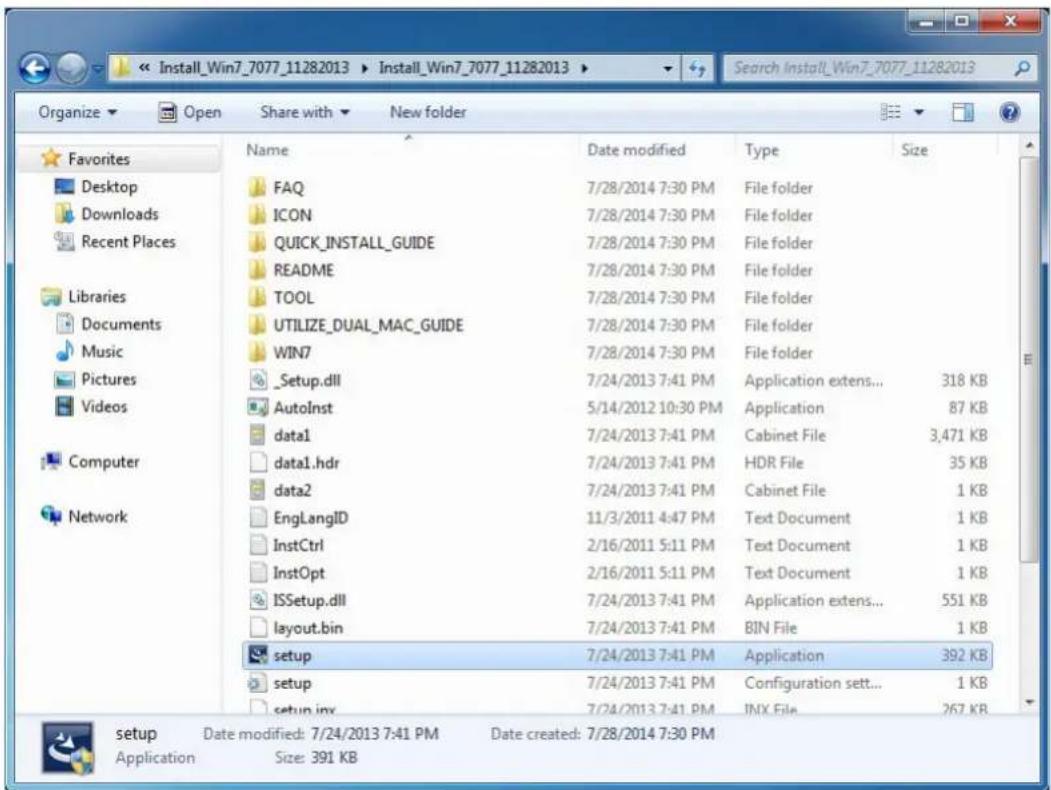Viewport: 1051px width, 790px height.
Task: Click the layout.bin file icon
Action: 258,627
